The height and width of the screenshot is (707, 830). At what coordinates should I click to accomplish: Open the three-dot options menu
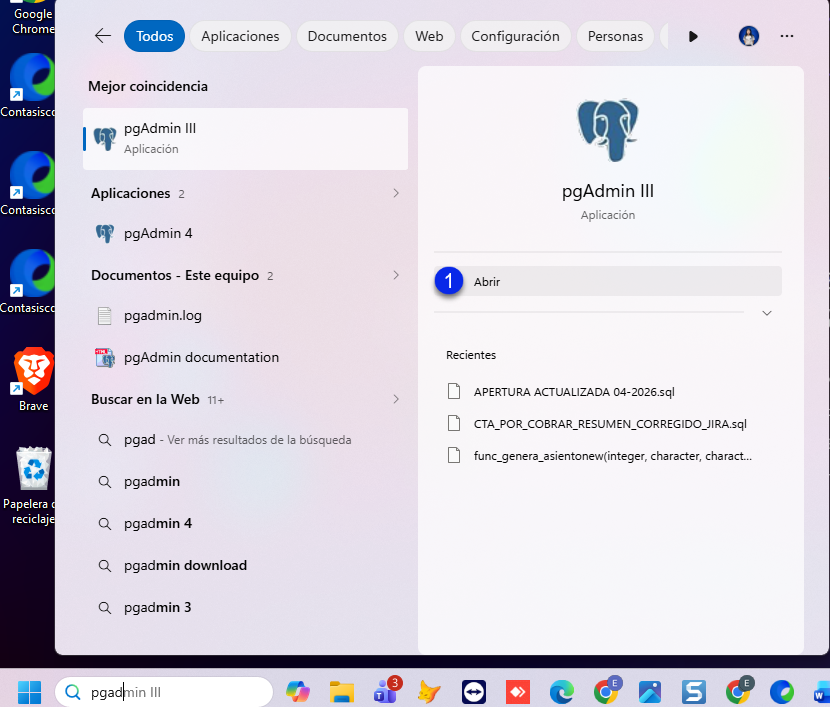(787, 36)
